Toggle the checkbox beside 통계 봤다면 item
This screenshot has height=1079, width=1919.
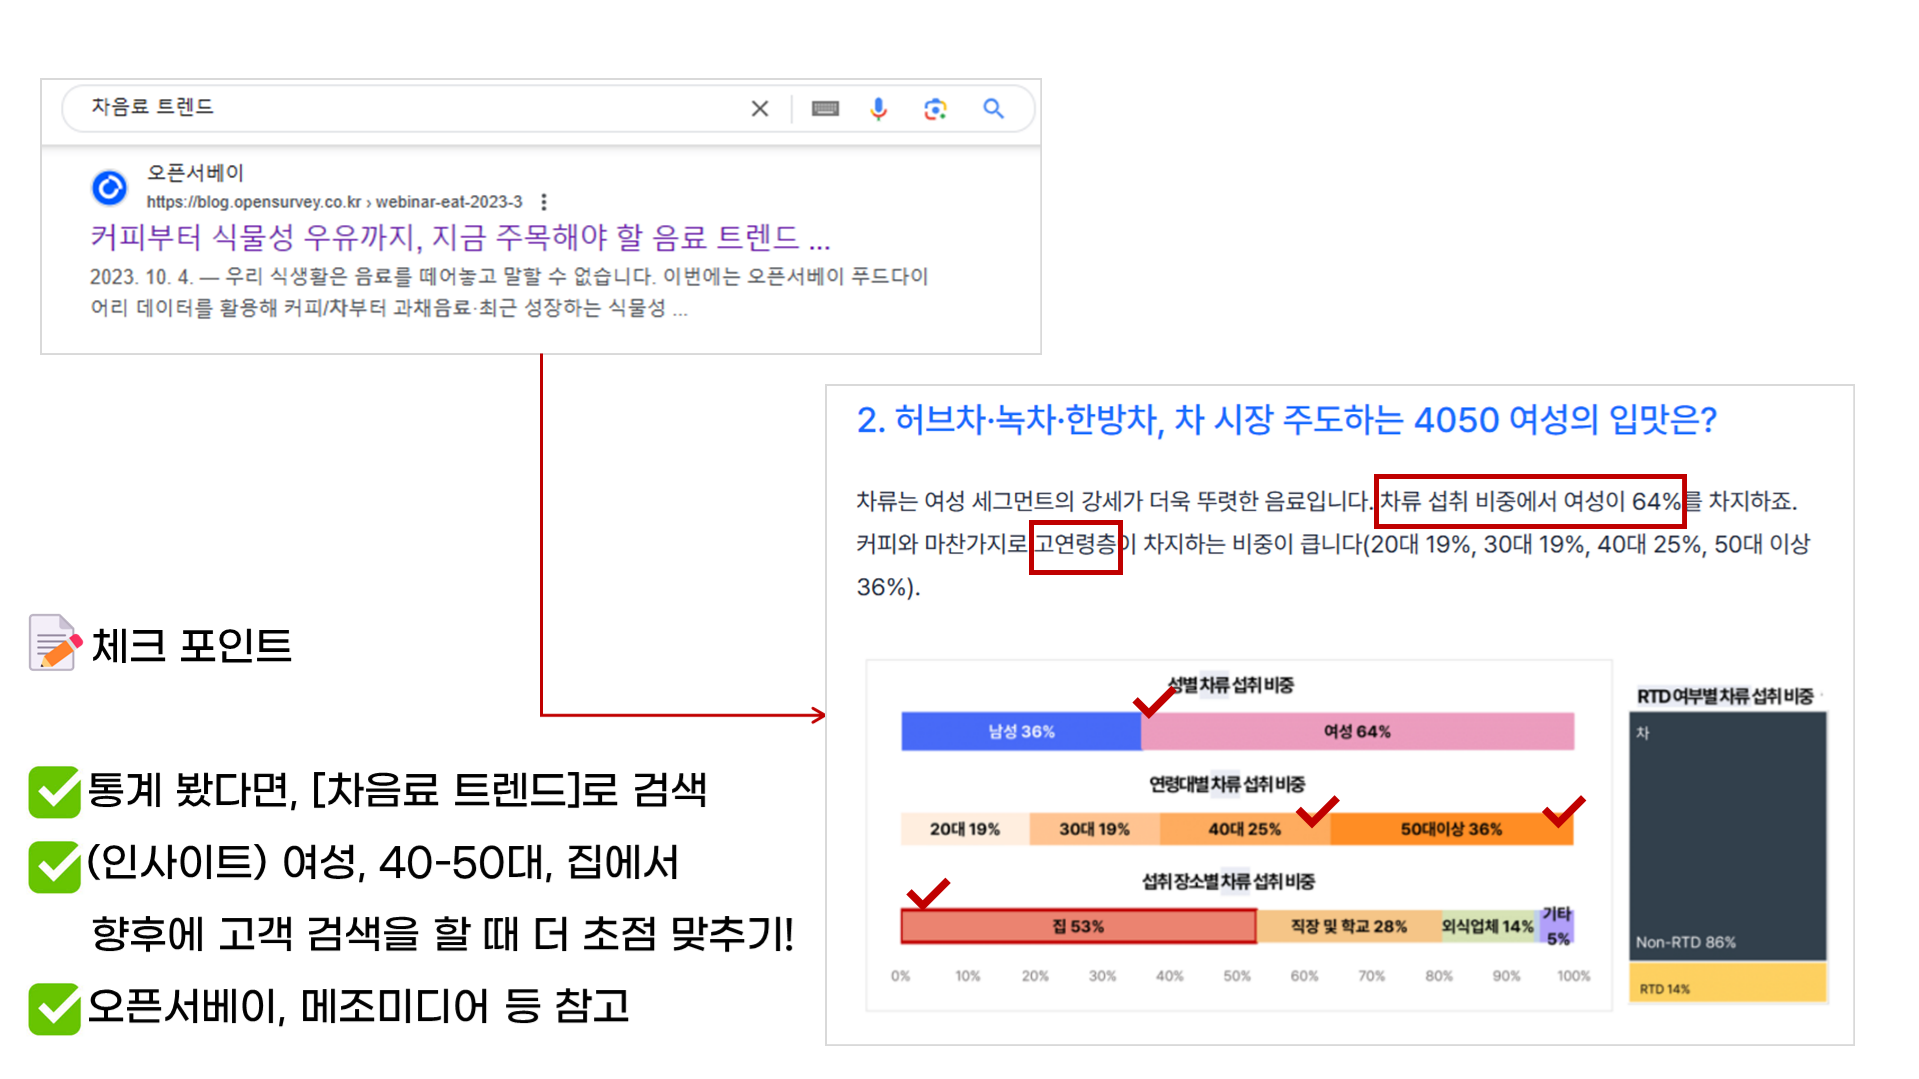tap(55, 793)
